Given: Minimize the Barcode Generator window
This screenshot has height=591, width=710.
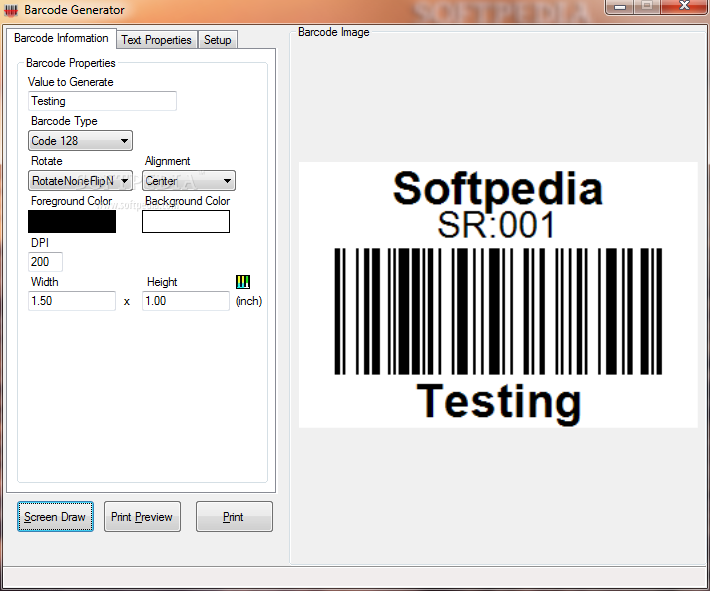Looking at the screenshot, I should coord(620,7).
